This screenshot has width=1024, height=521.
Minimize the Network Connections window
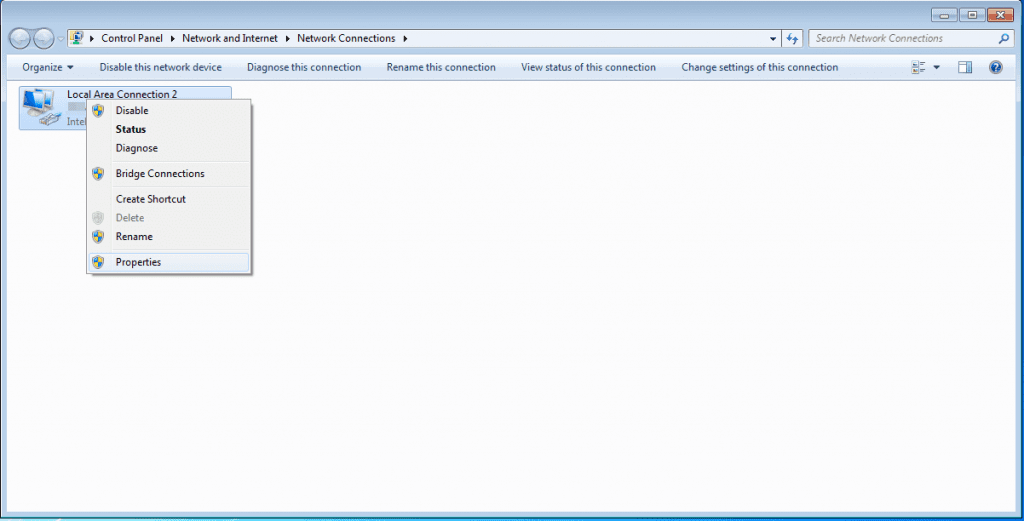tap(944, 15)
